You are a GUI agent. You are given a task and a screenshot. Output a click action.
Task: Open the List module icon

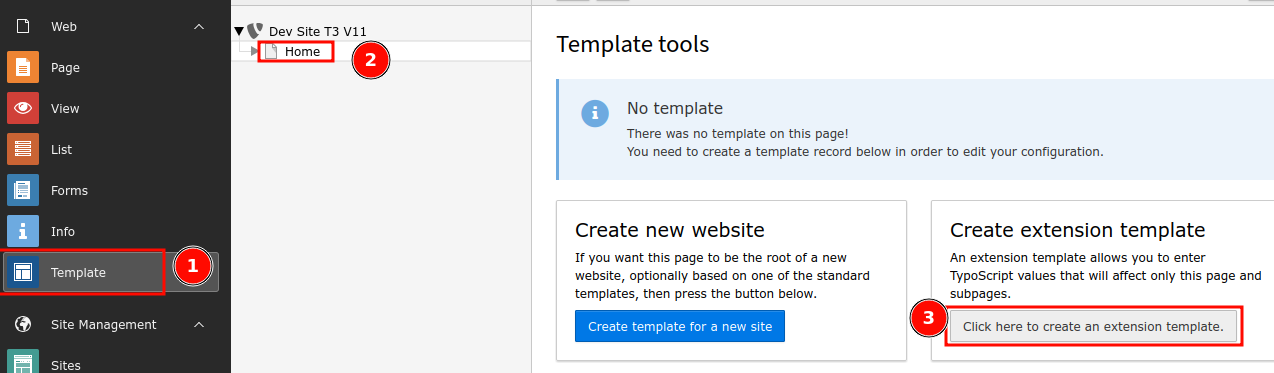pos(23,149)
